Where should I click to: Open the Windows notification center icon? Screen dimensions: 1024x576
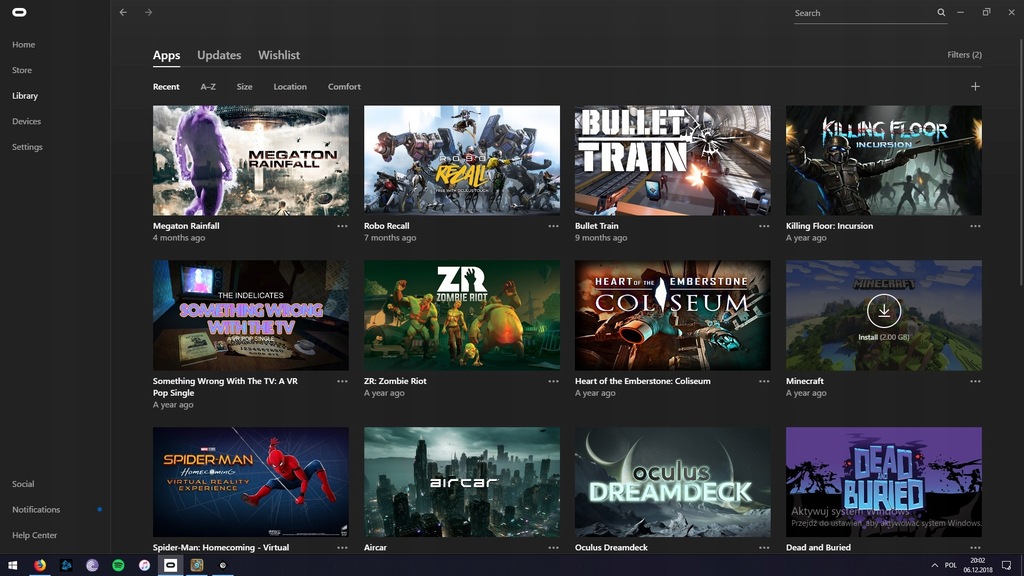(1006, 565)
